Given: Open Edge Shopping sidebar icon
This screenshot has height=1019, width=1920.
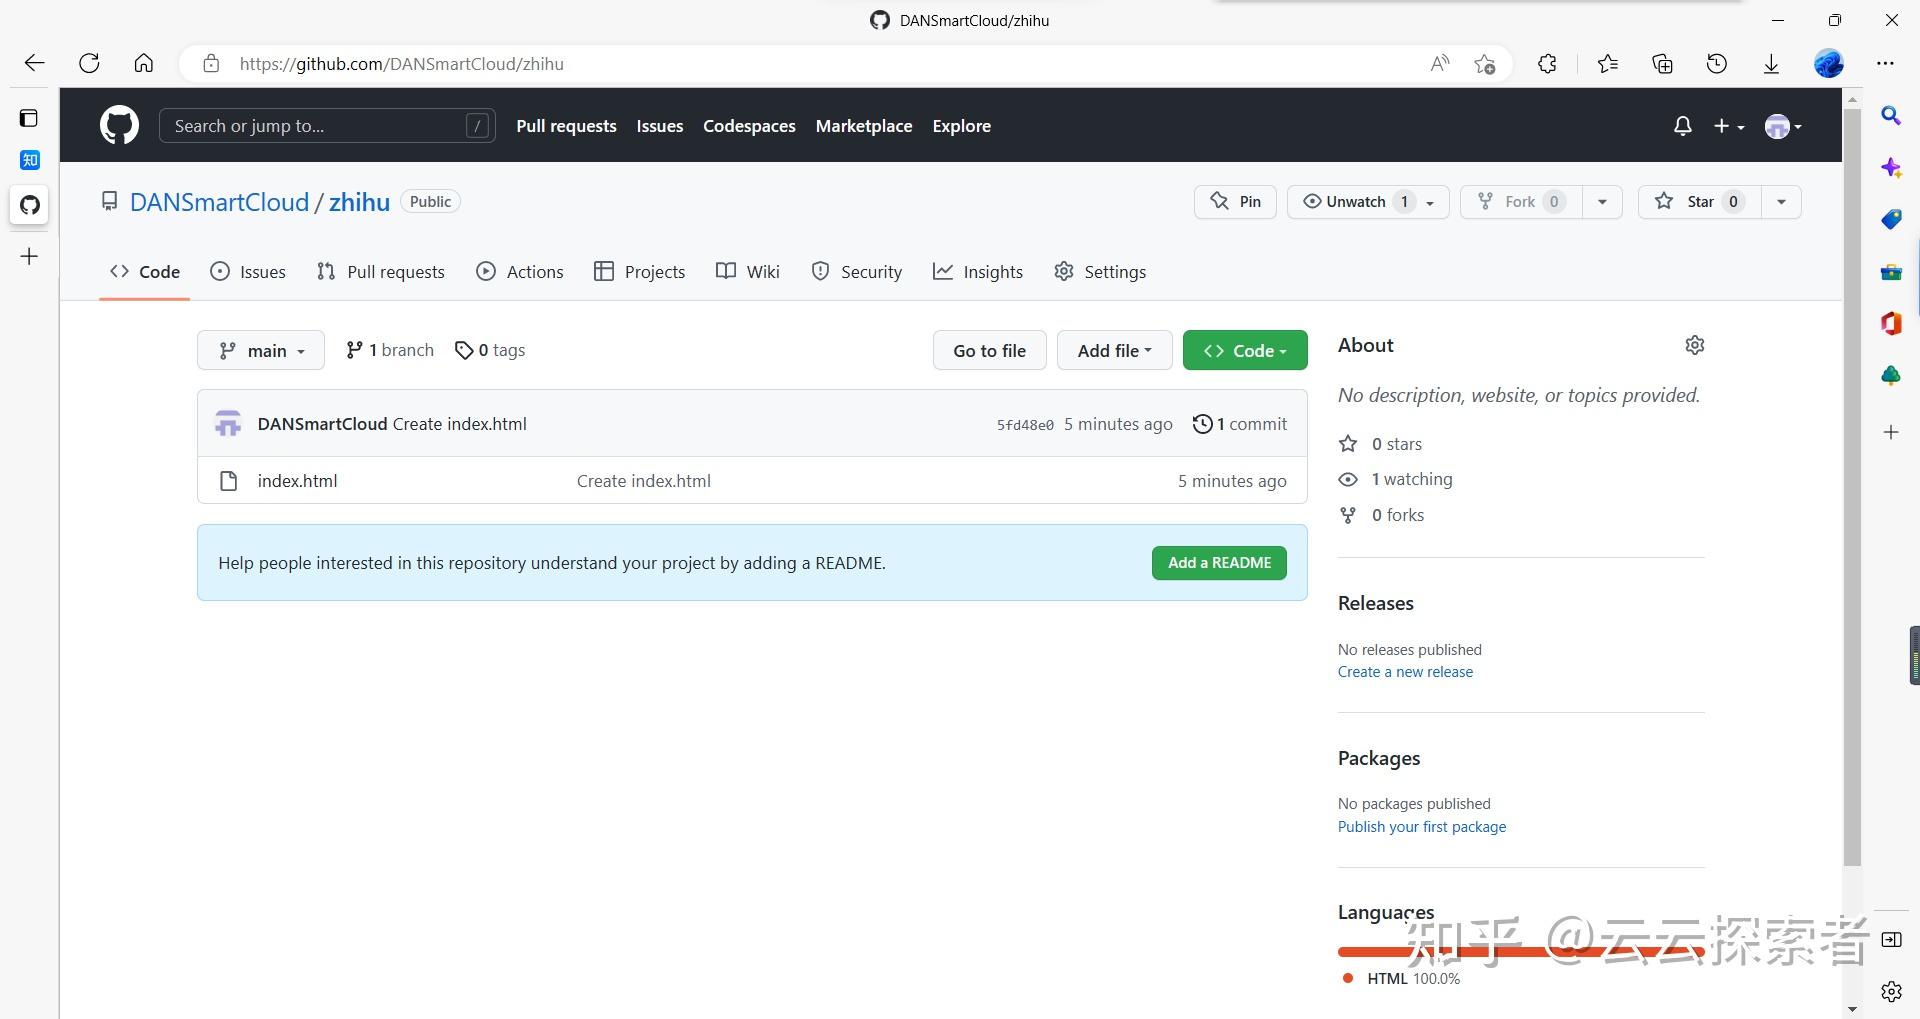Looking at the screenshot, I should click(1891, 219).
